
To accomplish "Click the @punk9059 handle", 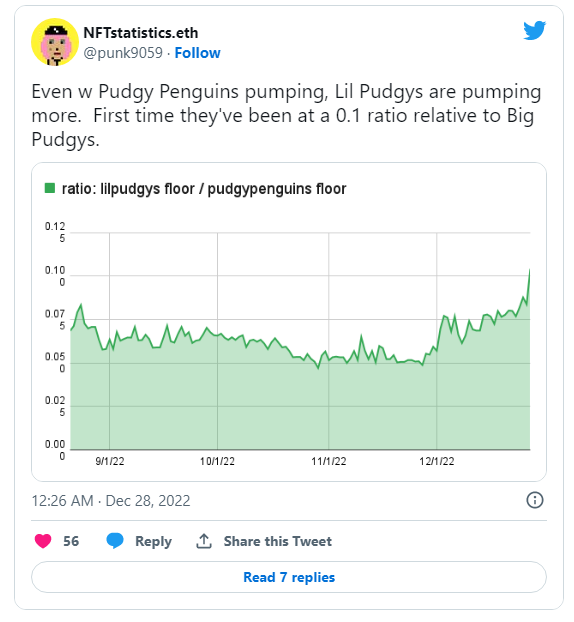I will click(123, 53).
